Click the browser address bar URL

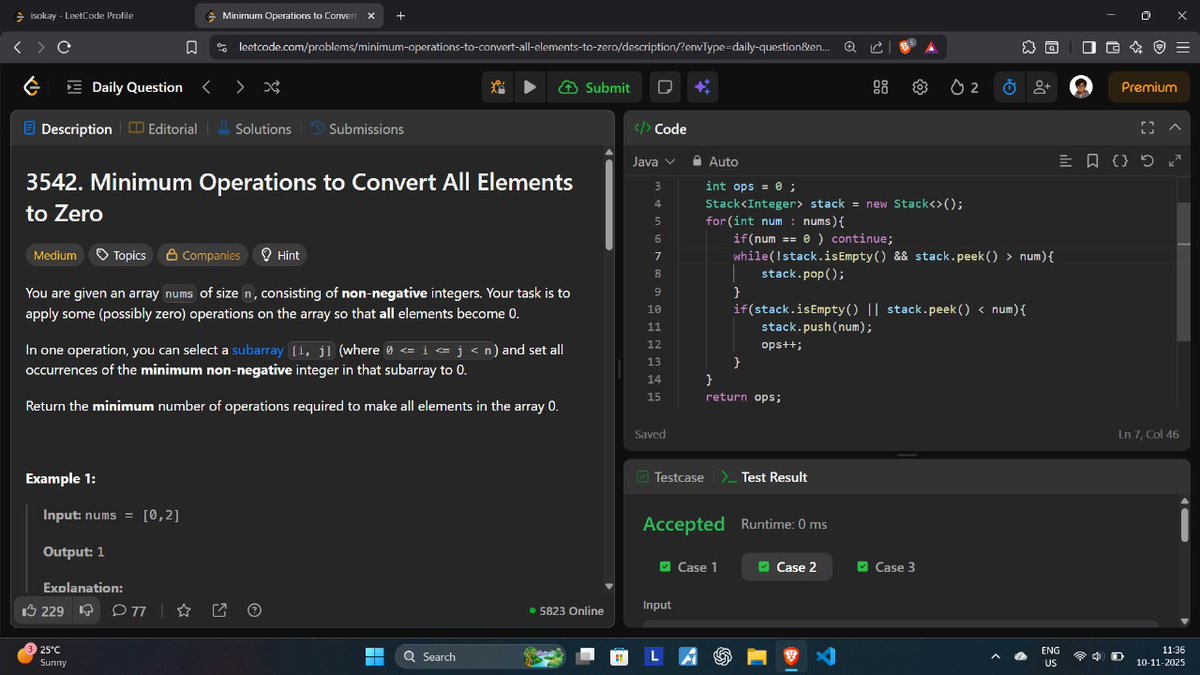[x=535, y=47]
